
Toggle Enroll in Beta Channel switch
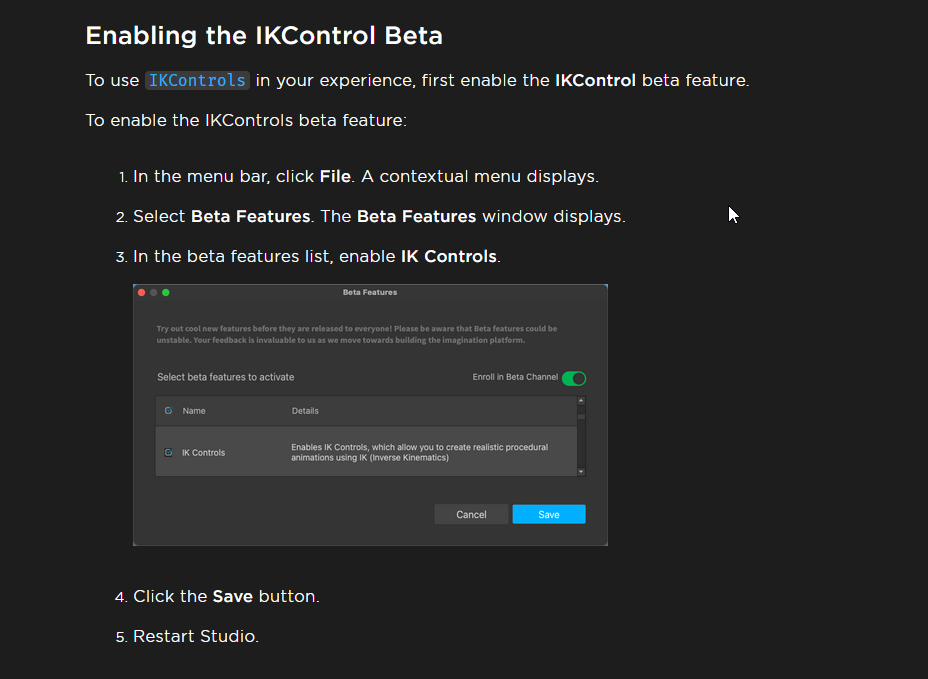[x=574, y=378]
